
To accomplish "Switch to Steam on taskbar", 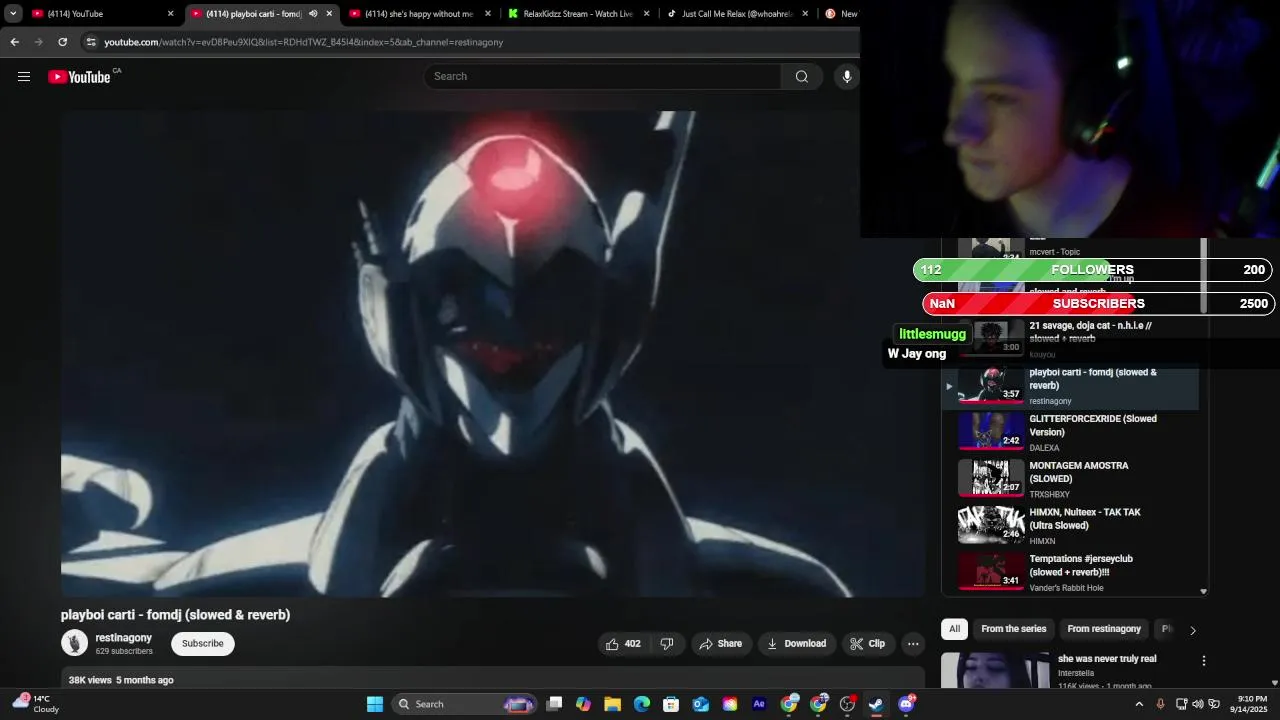I will (876, 704).
